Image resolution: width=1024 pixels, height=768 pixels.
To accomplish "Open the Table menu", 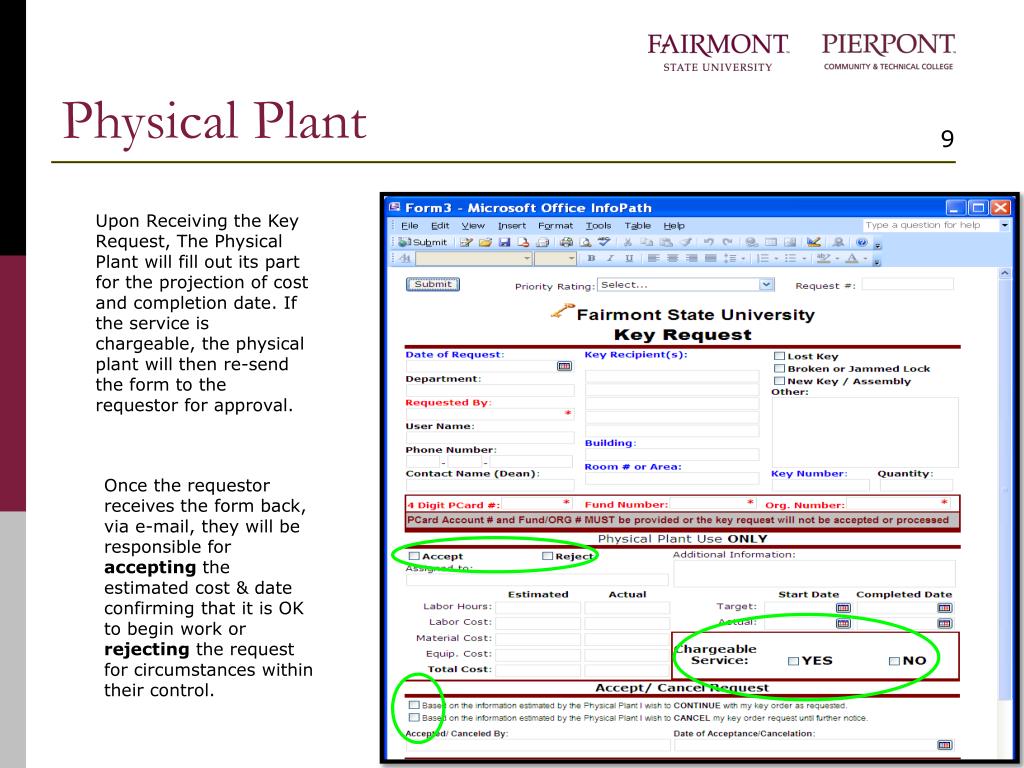I will (x=637, y=225).
